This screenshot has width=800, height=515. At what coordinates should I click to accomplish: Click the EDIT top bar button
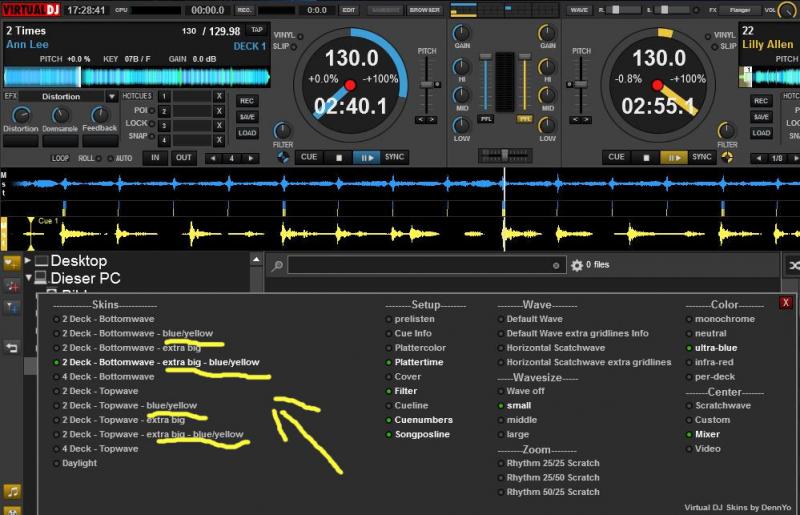349,10
